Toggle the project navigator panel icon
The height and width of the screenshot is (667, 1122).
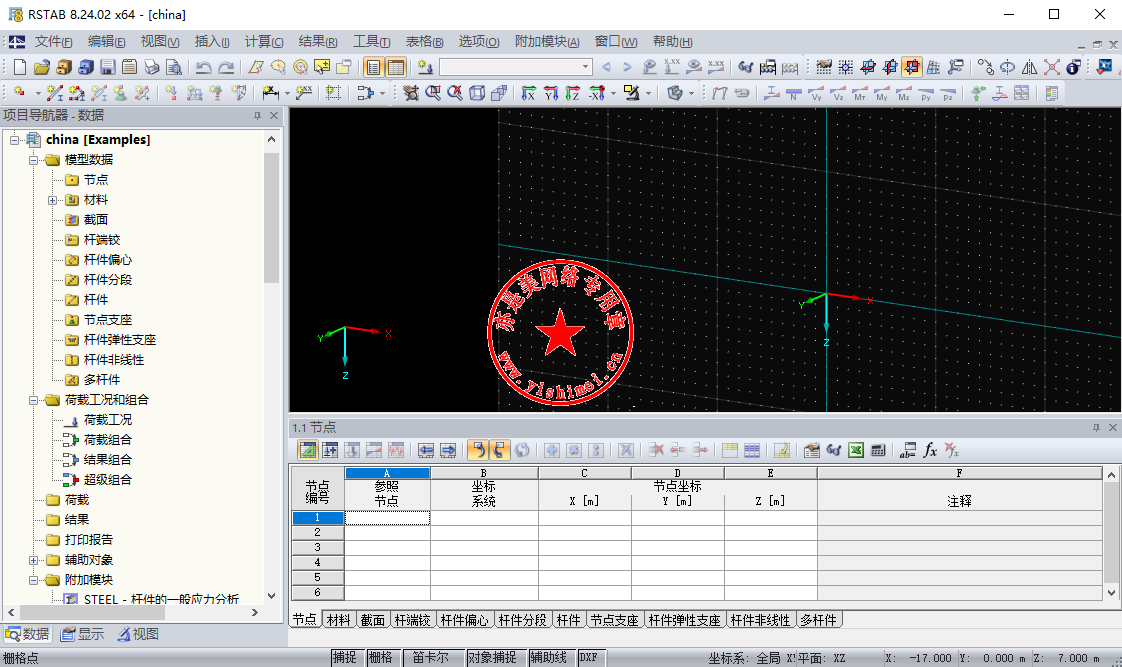[x=374, y=67]
